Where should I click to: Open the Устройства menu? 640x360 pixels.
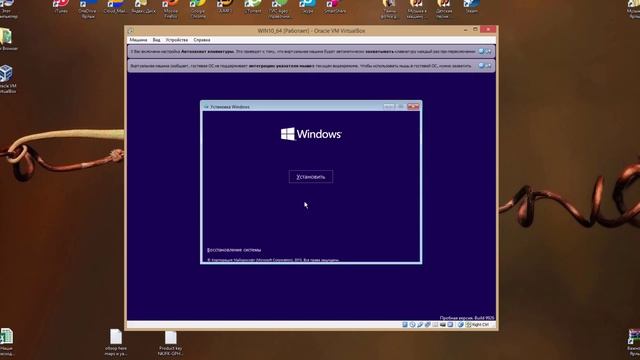[x=177, y=40]
